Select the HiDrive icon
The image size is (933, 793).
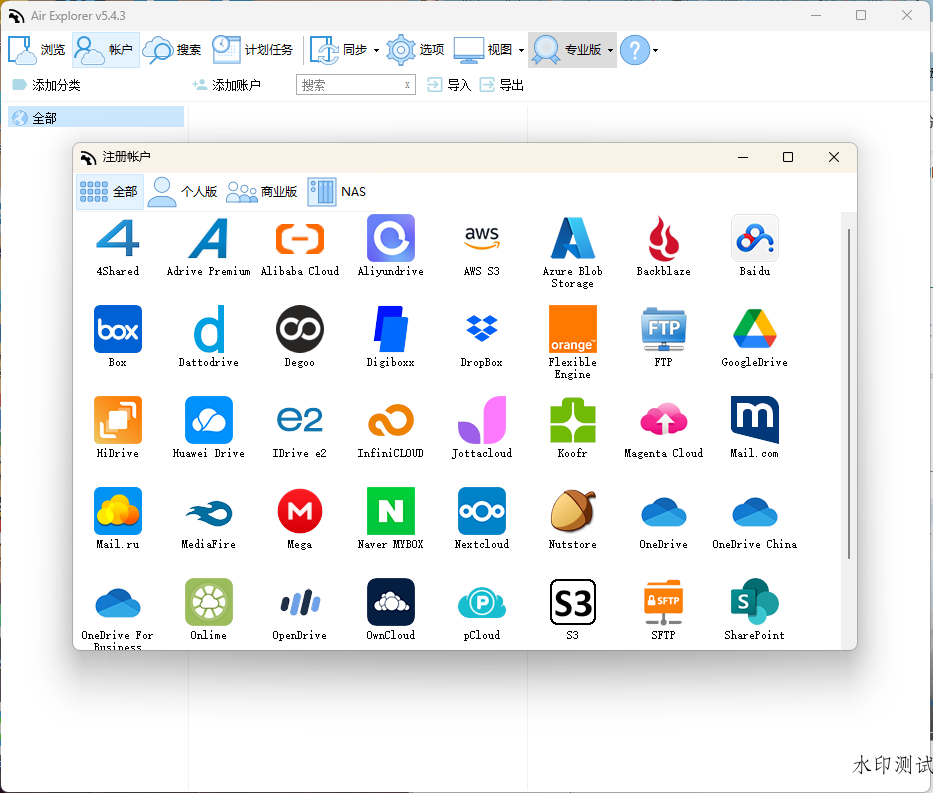click(x=118, y=420)
